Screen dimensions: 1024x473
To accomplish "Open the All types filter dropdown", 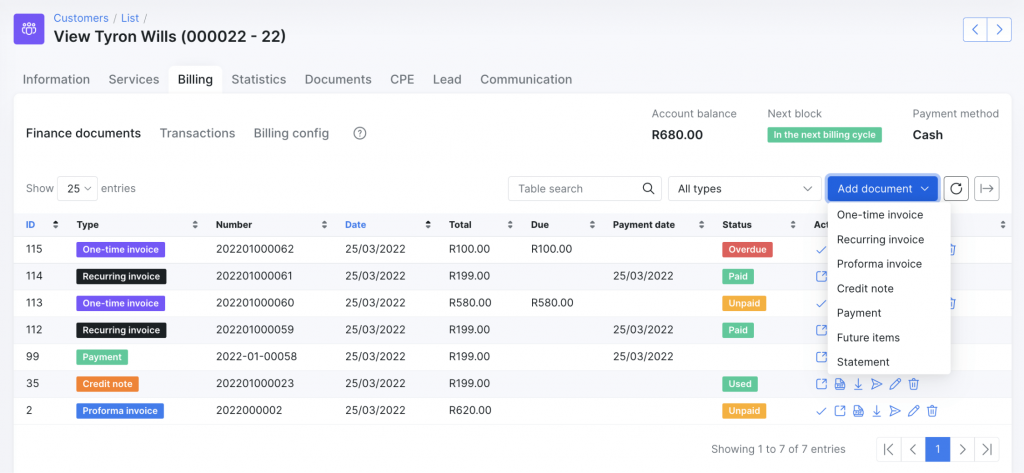I will (744, 188).
